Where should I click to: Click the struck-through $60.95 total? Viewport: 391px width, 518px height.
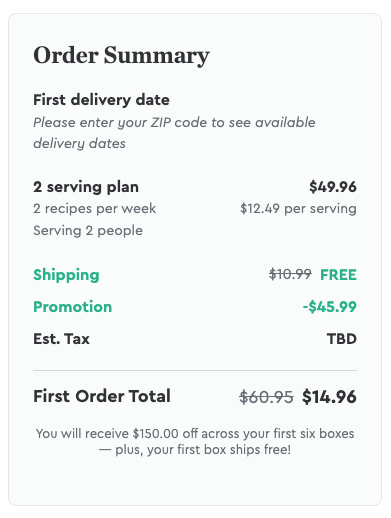click(x=266, y=397)
